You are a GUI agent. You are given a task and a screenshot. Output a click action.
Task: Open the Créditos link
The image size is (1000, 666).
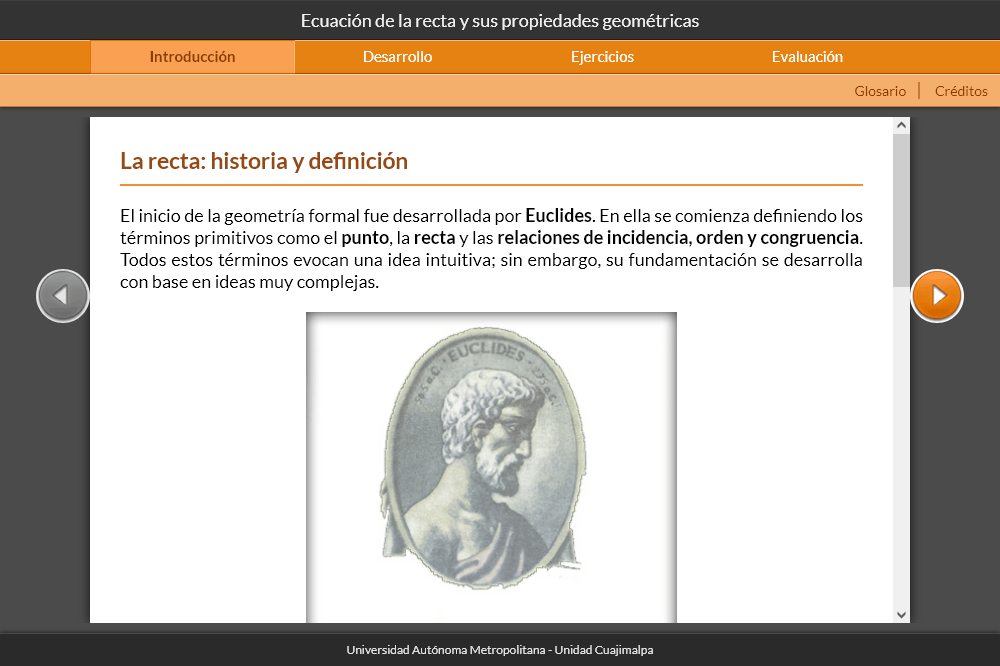pyautogui.click(x=961, y=91)
